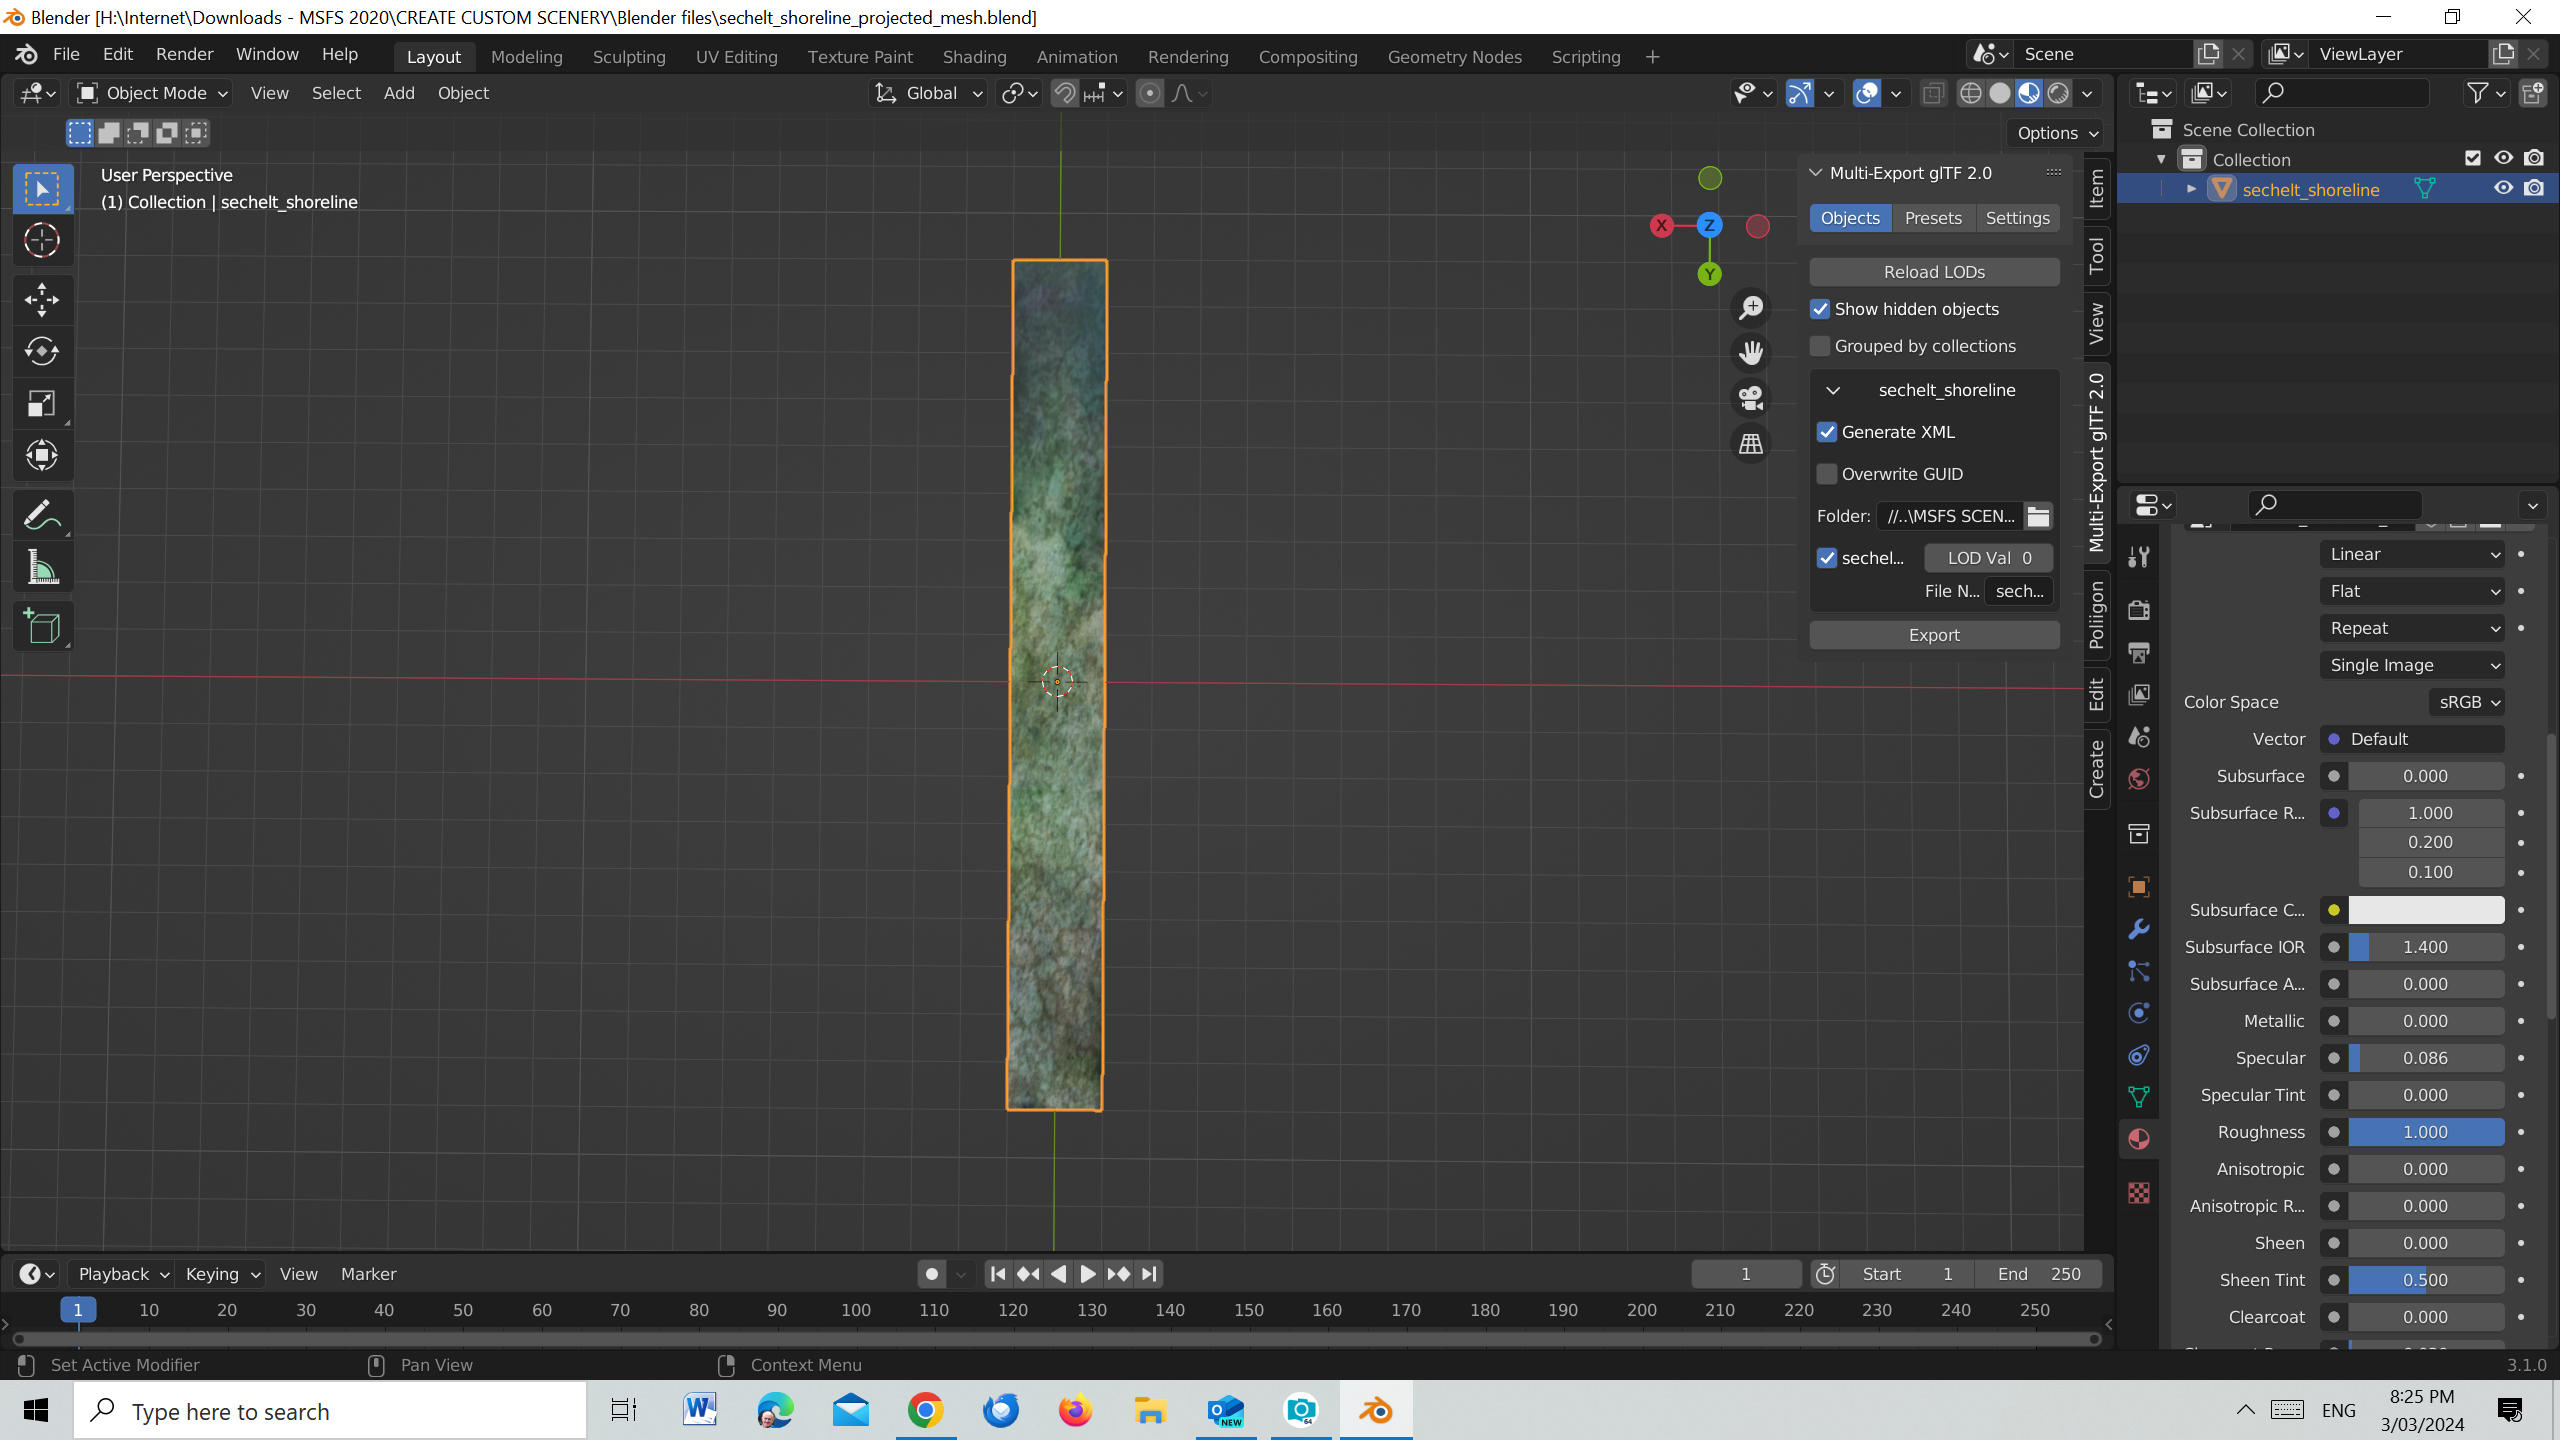Toggle Show hidden objects checkbox
2560x1440 pixels.
click(1820, 309)
